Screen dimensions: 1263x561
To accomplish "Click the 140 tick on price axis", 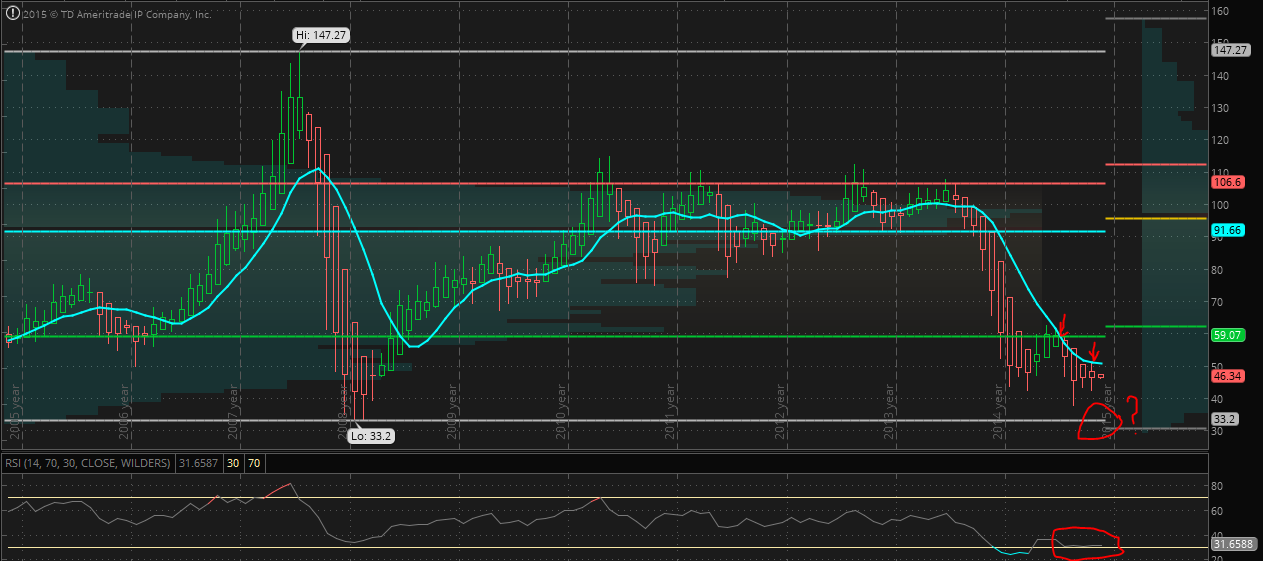I will (1220, 76).
